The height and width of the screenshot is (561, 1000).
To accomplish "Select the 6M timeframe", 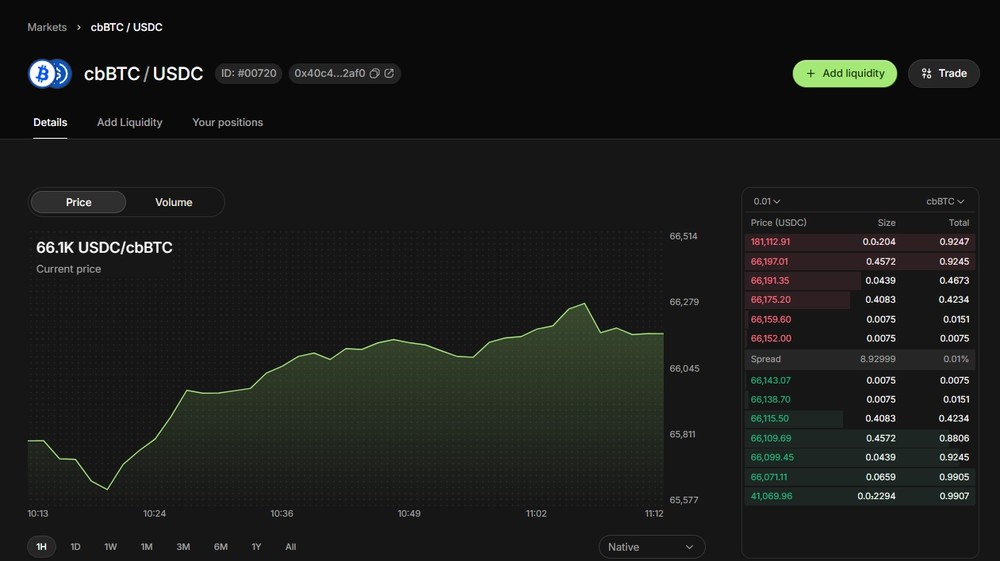I will click(221, 546).
